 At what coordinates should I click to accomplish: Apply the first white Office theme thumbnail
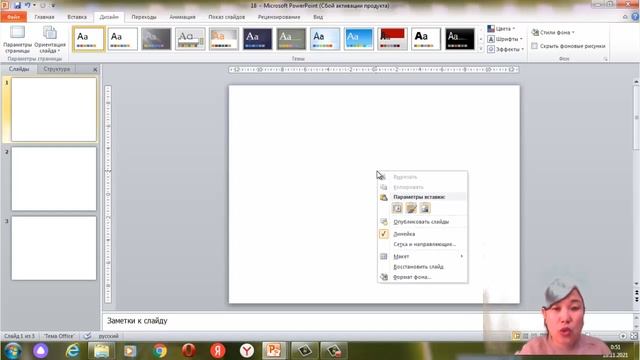[x=89, y=39]
